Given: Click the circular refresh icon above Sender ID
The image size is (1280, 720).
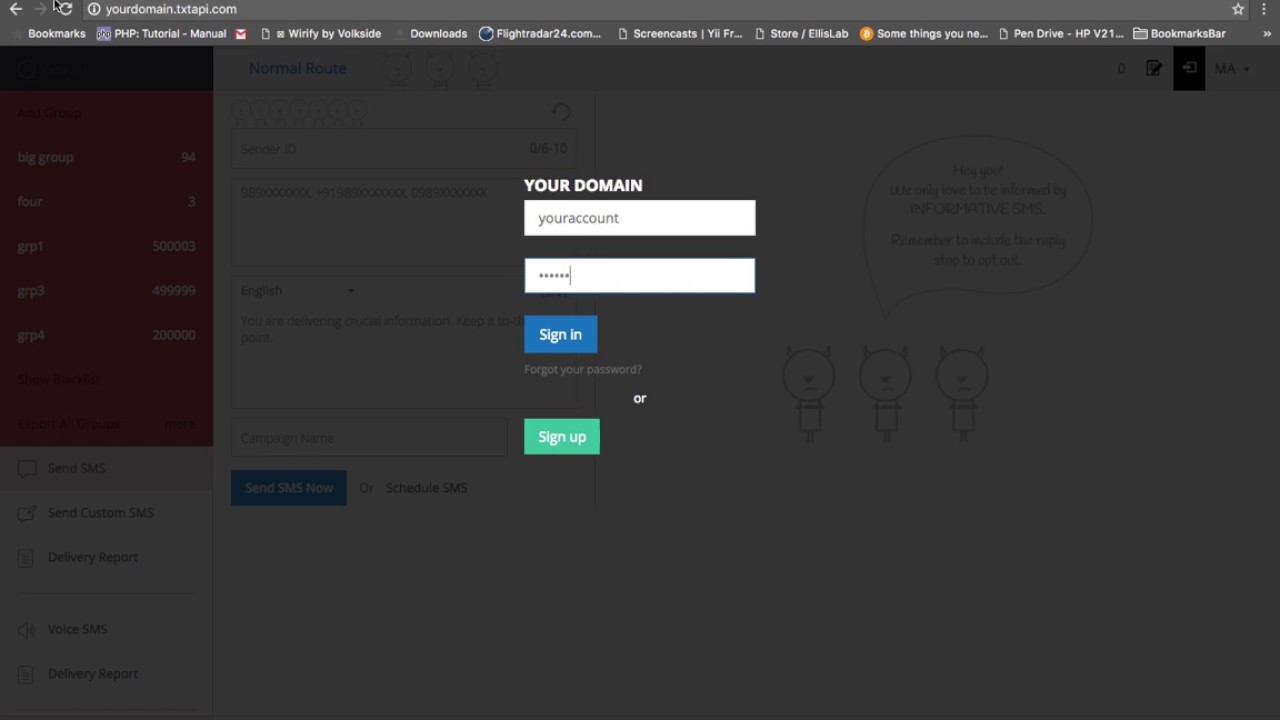Looking at the screenshot, I should click(561, 112).
